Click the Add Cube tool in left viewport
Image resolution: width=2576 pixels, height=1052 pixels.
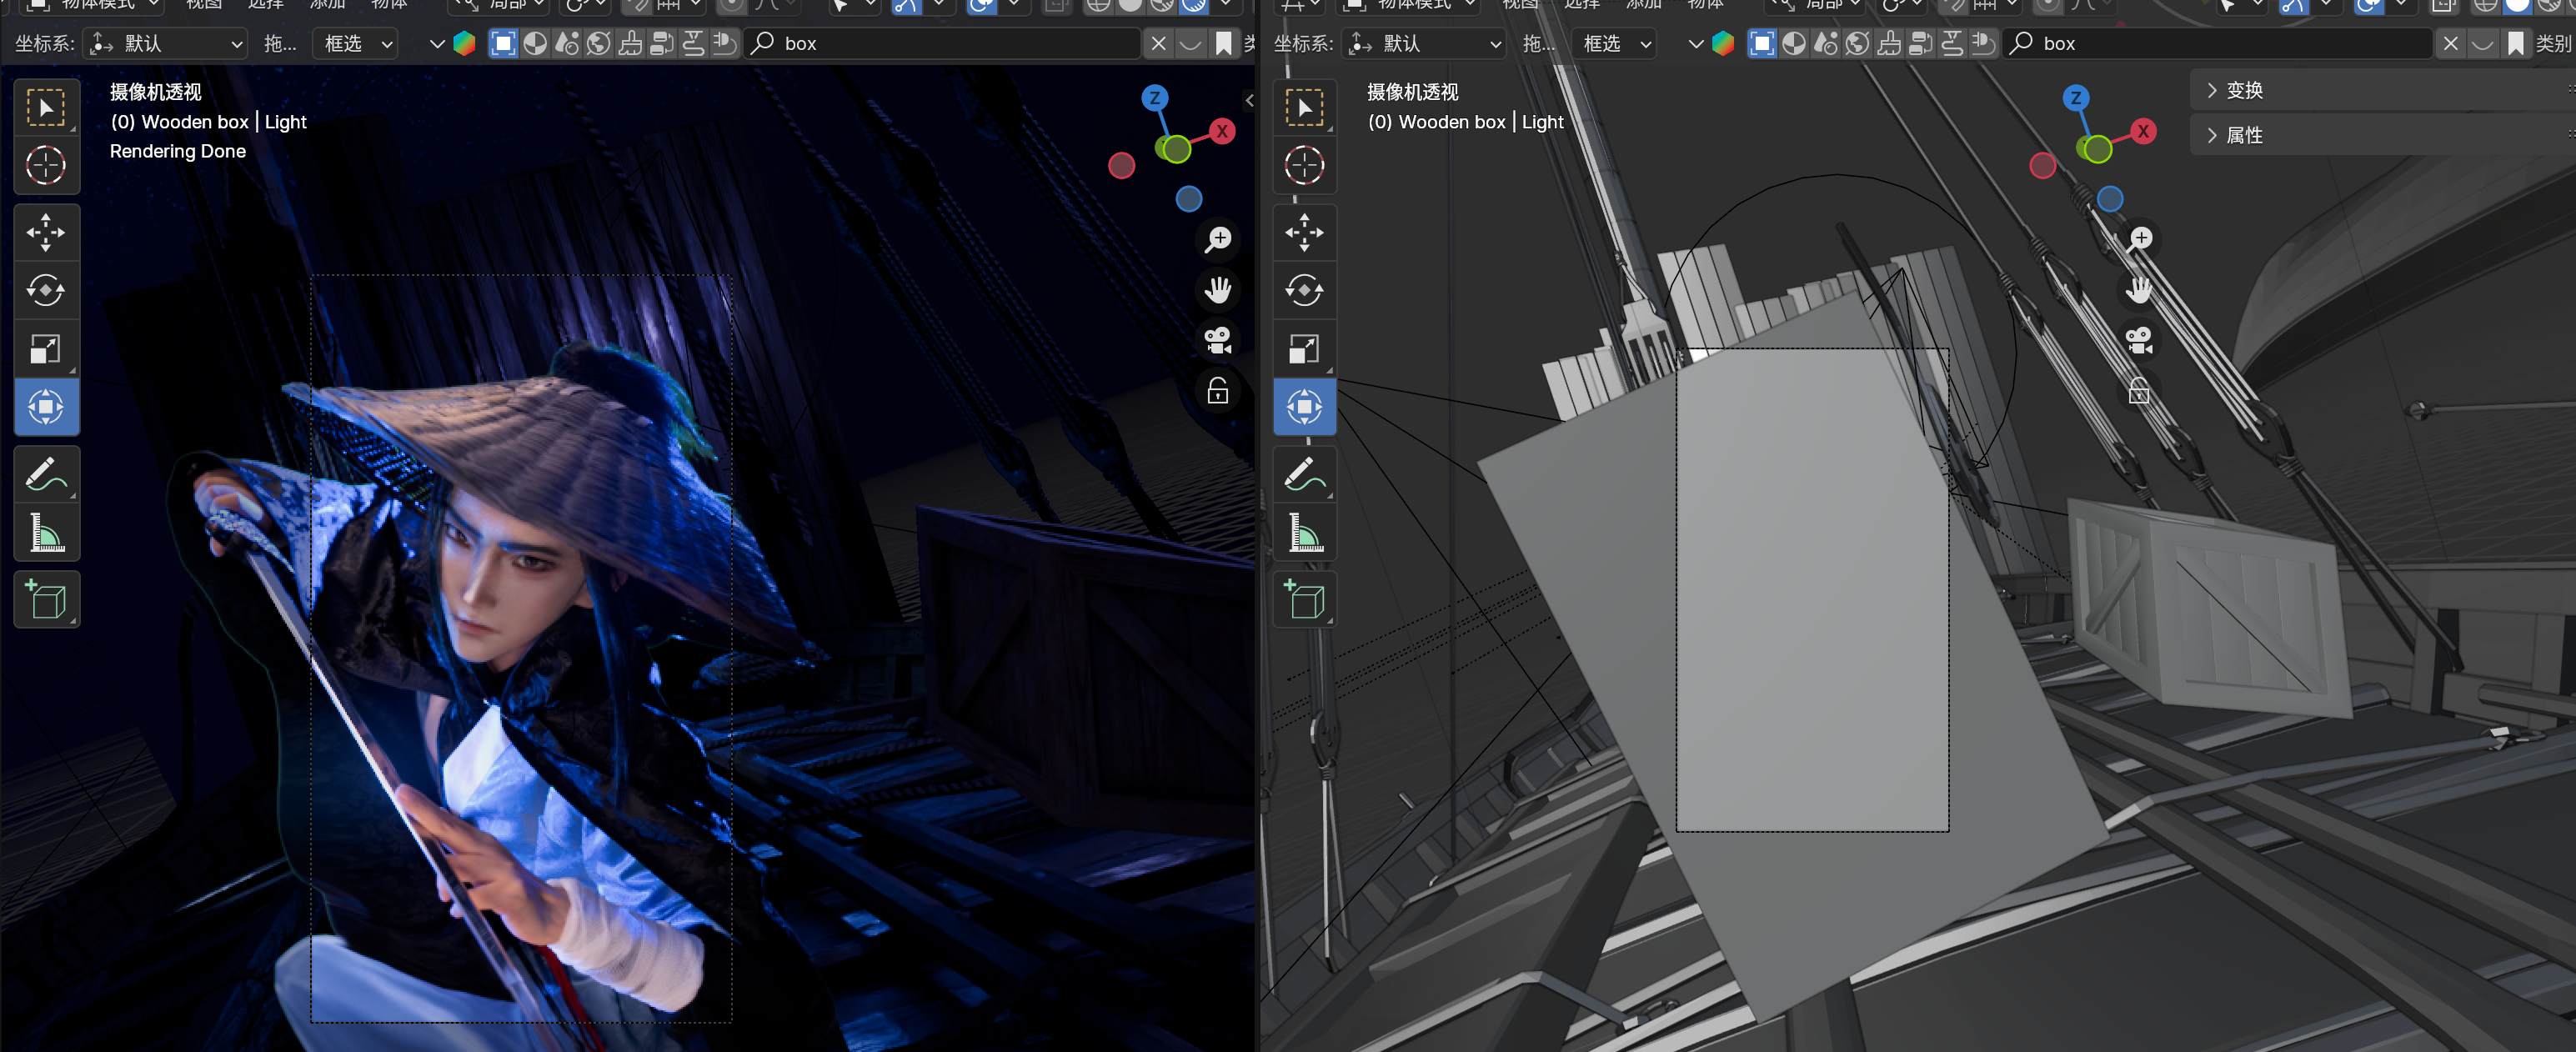point(46,599)
